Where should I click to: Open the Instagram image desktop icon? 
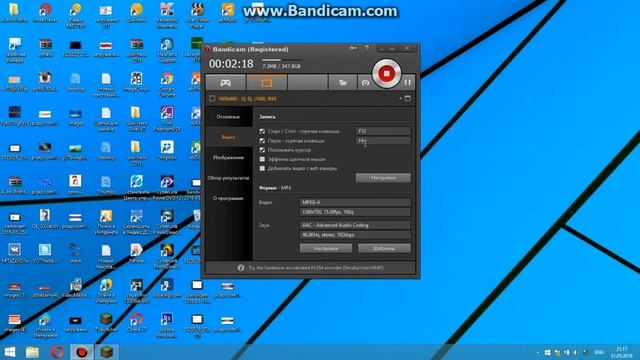tap(45, 82)
